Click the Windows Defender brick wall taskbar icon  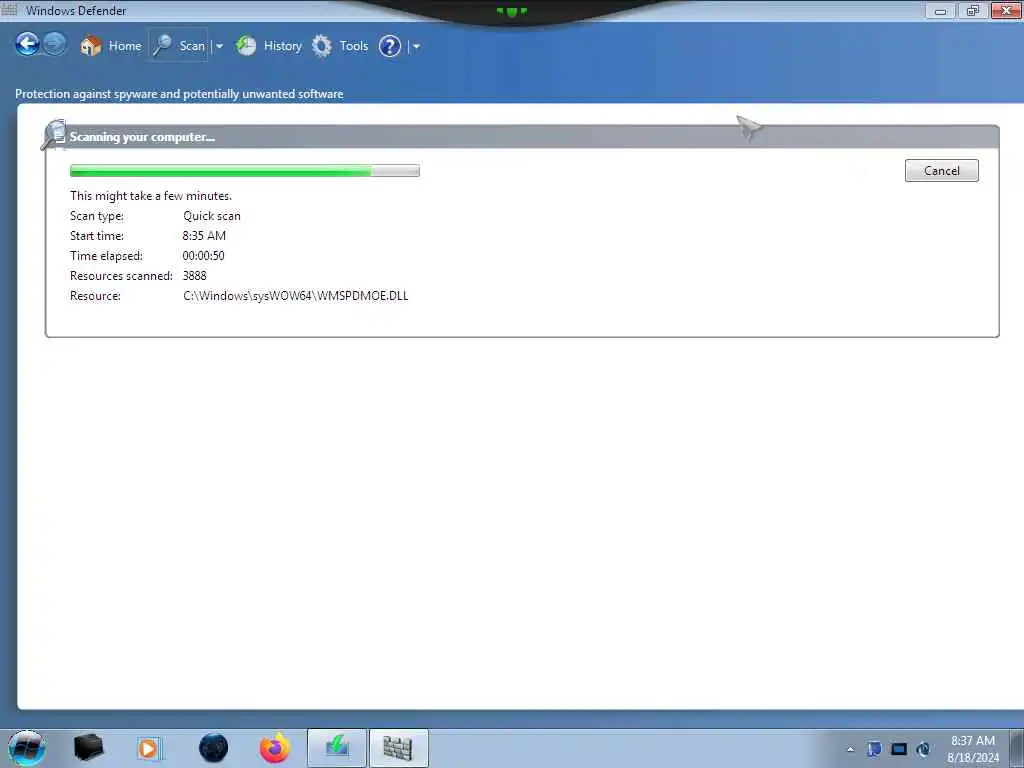398,748
